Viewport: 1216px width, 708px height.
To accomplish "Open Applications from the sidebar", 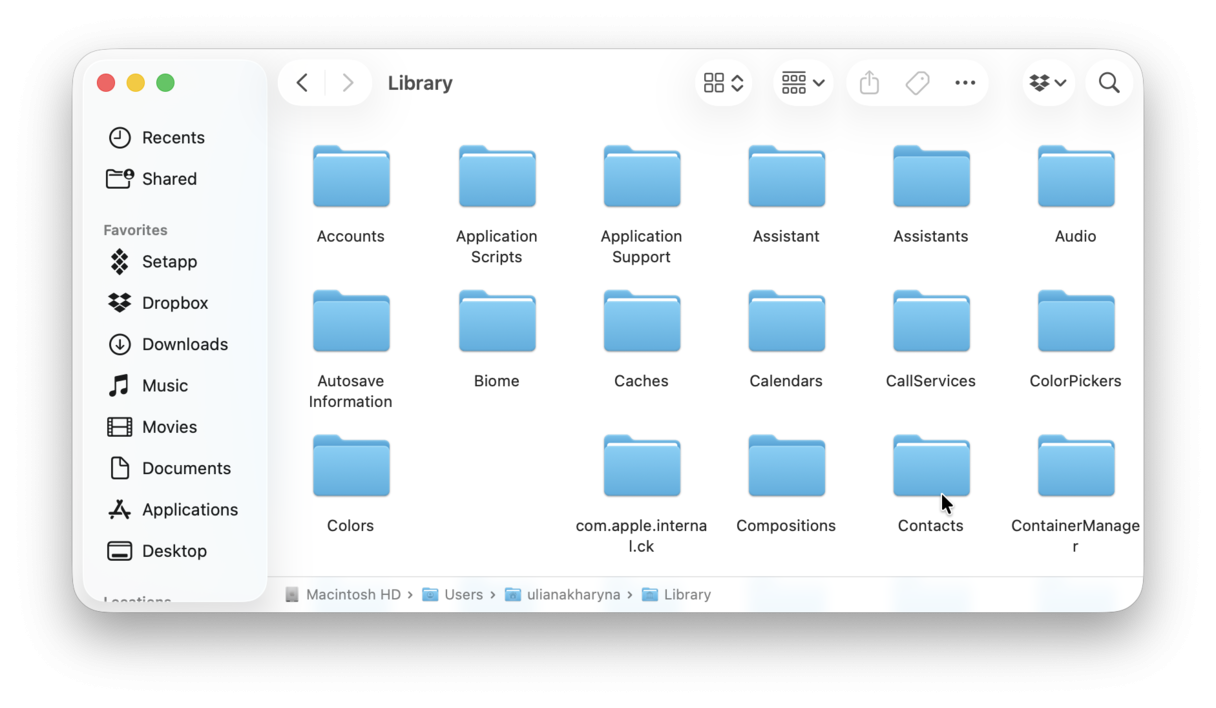I will point(190,509).
